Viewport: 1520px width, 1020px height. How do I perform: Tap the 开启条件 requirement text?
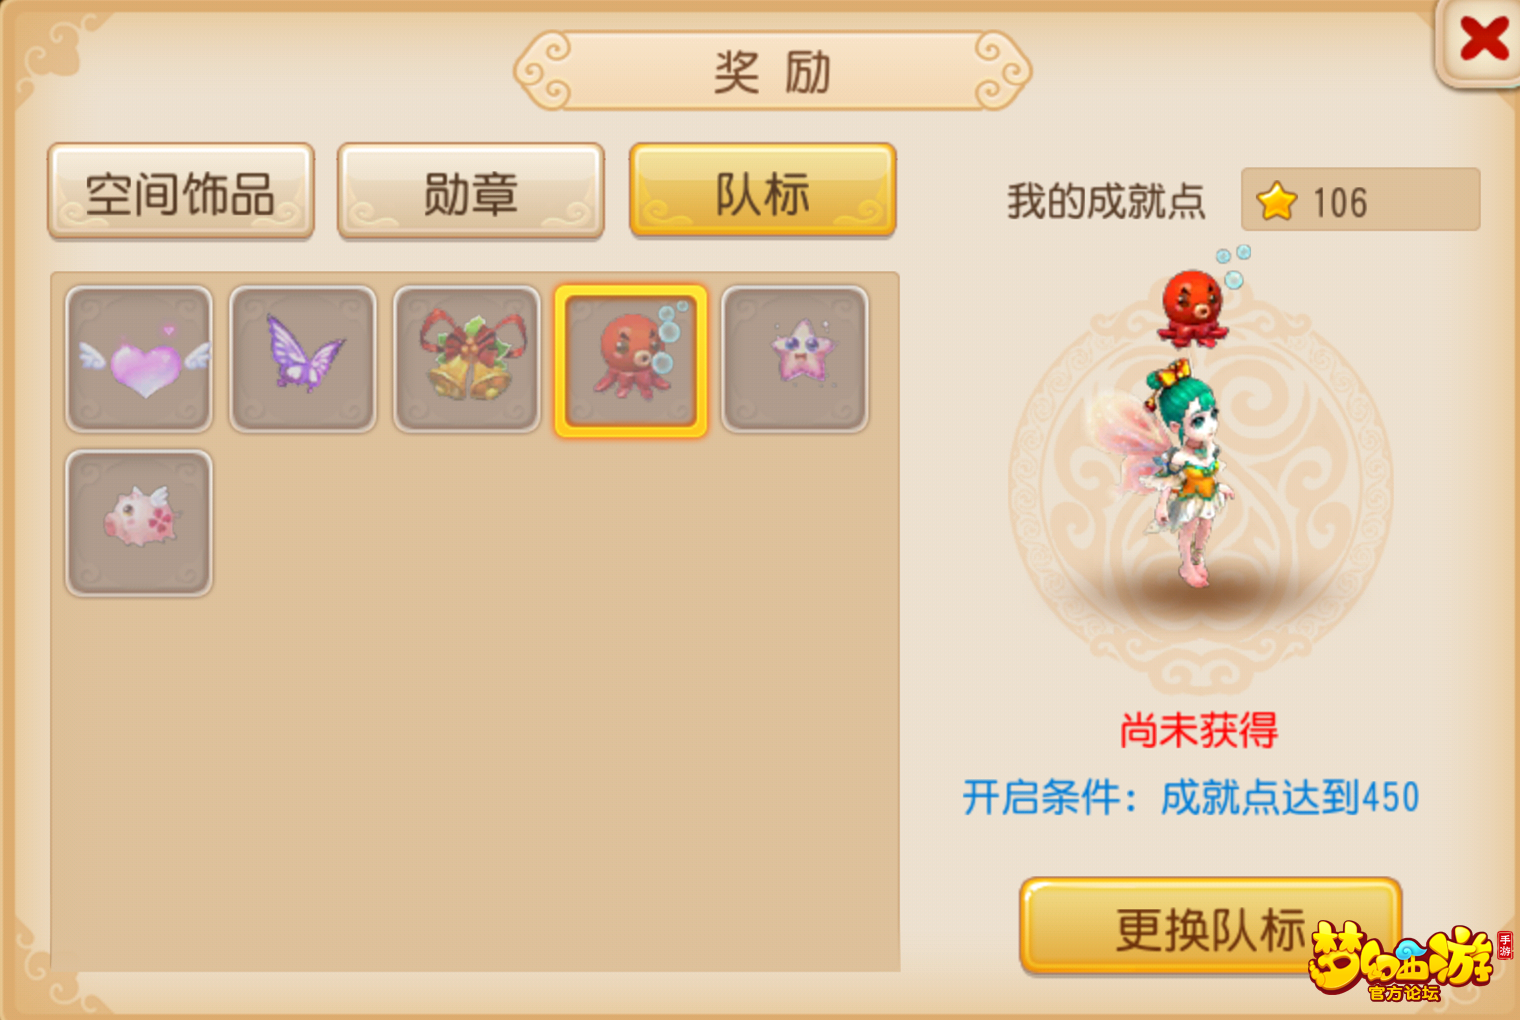(x=1190, y=797)
